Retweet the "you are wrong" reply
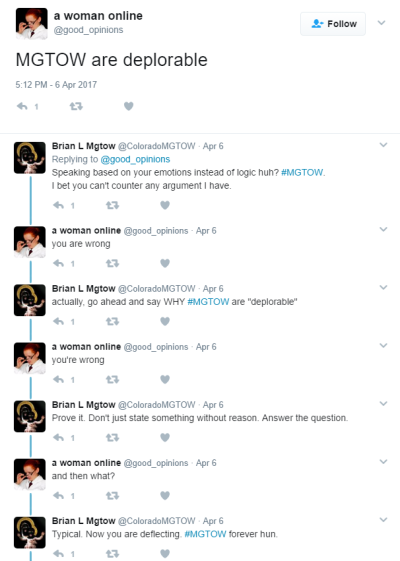Image resolution: width=400 pixels, height=561 pixels. (112, 263)
